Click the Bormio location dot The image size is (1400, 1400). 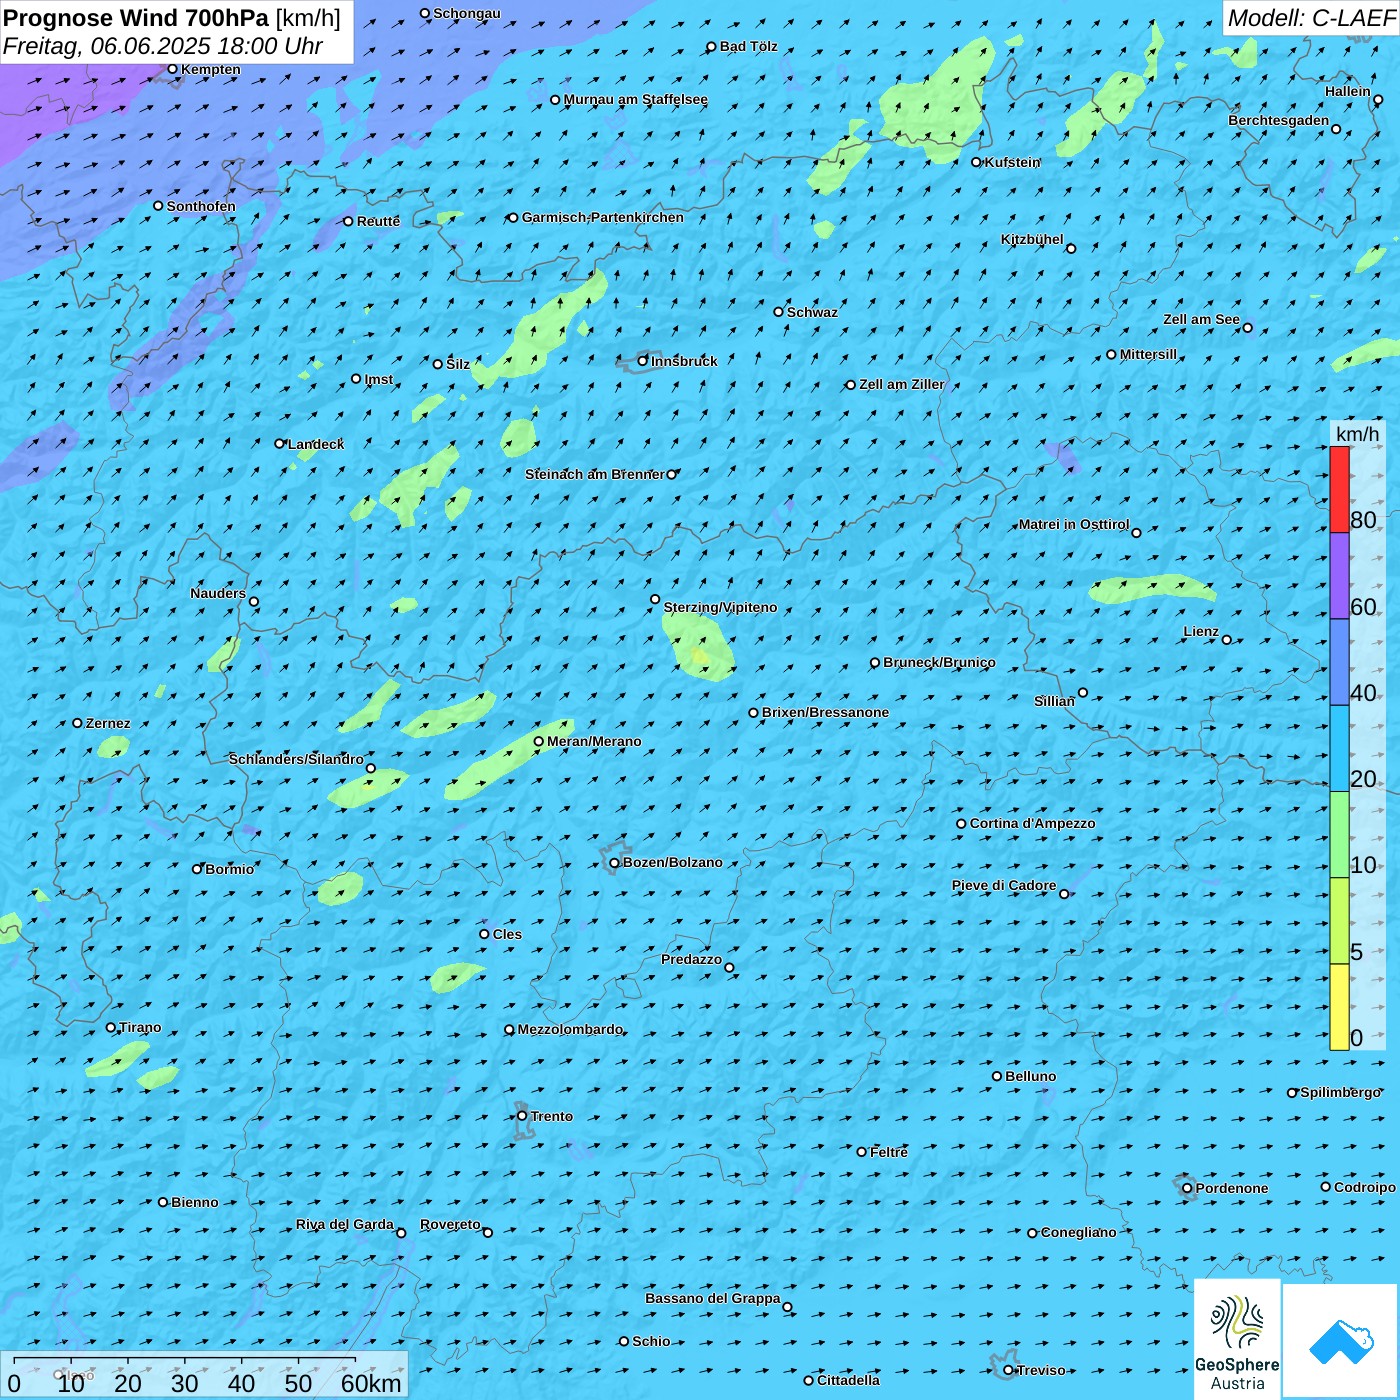click(197, 869)
